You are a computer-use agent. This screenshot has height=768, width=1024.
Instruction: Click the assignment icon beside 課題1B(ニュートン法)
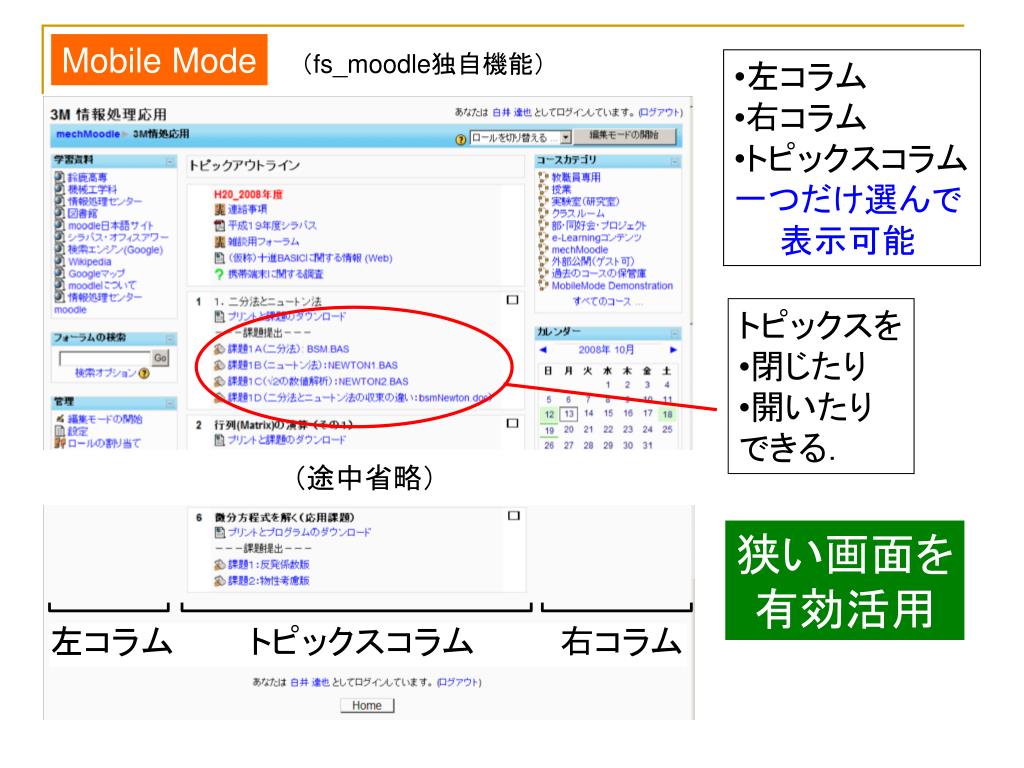(x=219, y=365)
